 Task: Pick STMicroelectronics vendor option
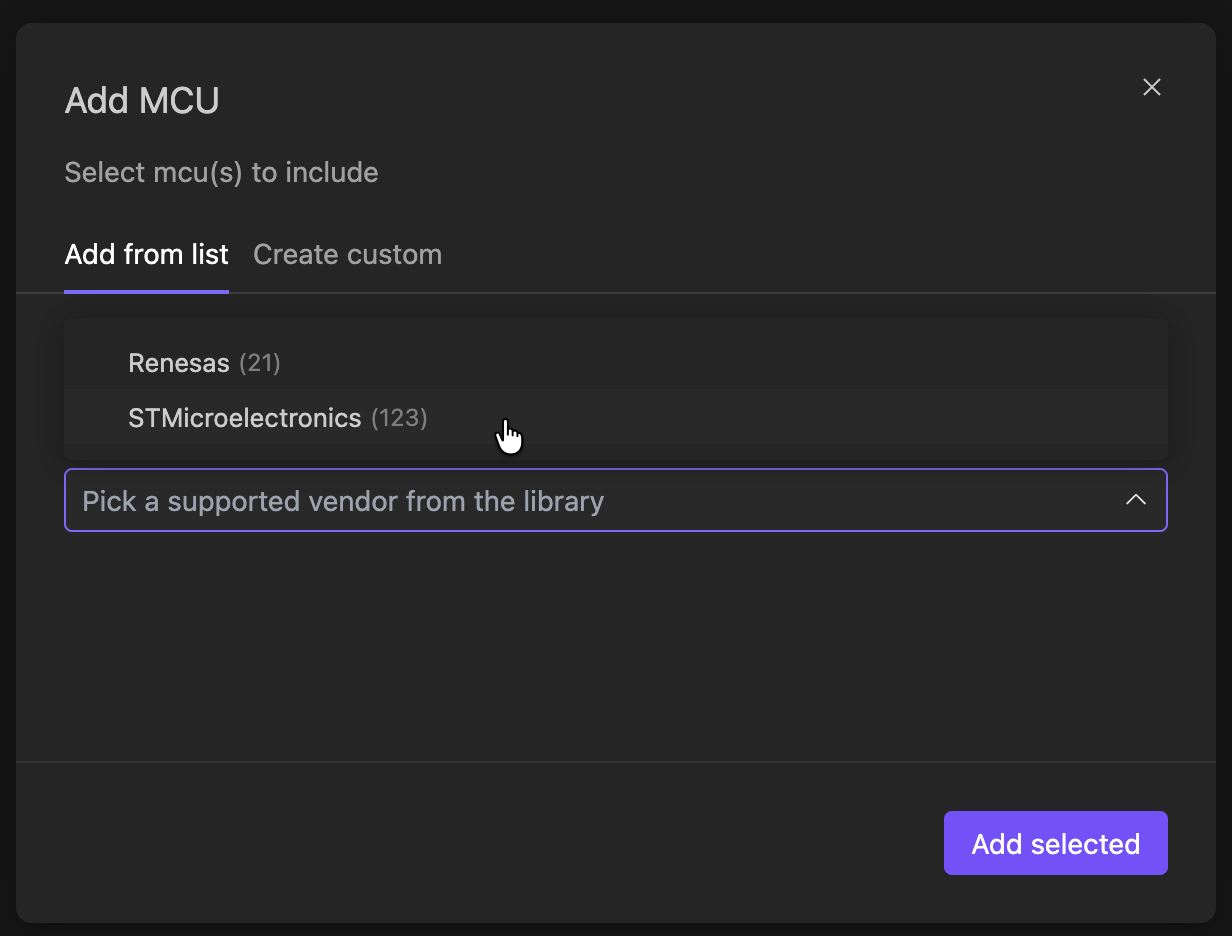[245, 418]
